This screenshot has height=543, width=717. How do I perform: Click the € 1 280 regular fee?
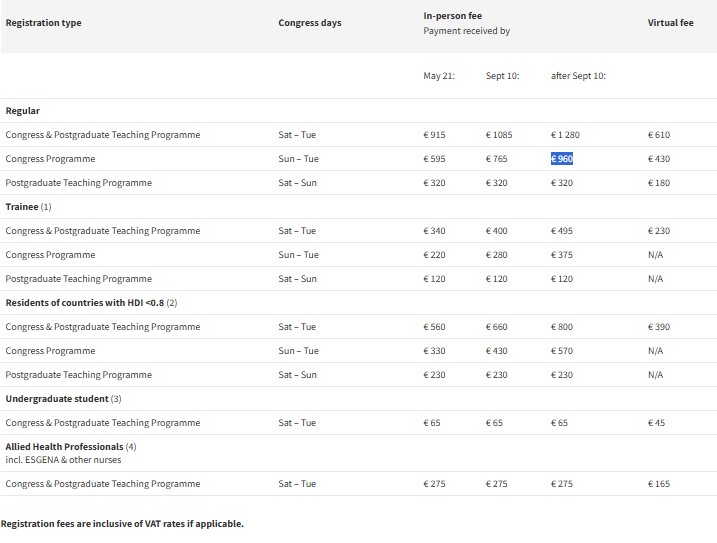coord(565,135)
